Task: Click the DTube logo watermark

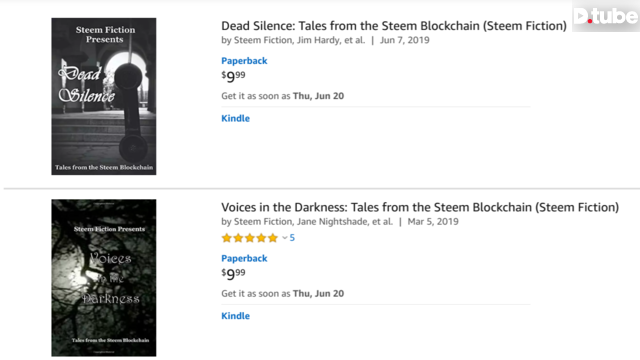Action: pos(606,16)
